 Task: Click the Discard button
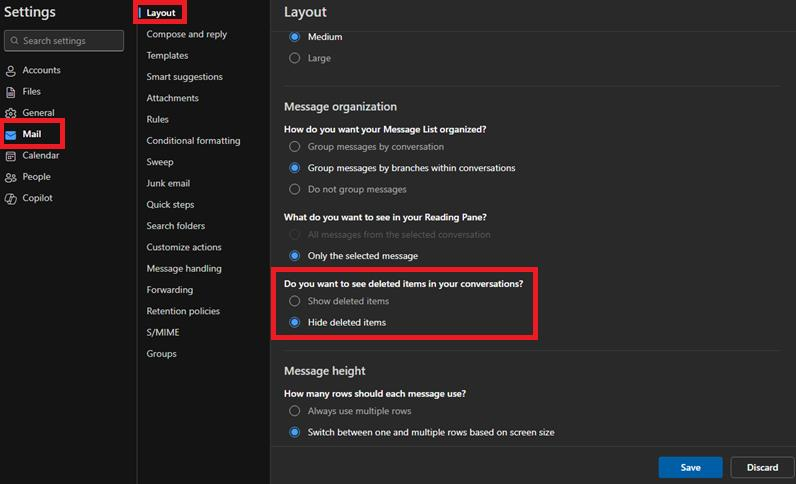[762, 467]
